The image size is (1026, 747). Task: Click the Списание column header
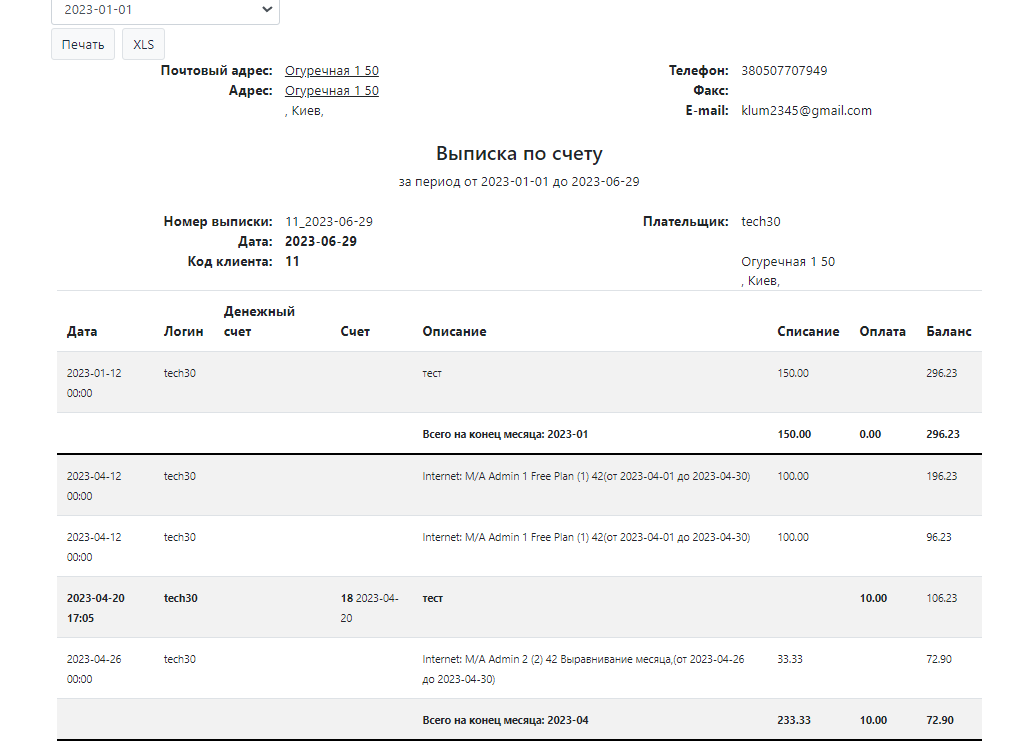808,331
